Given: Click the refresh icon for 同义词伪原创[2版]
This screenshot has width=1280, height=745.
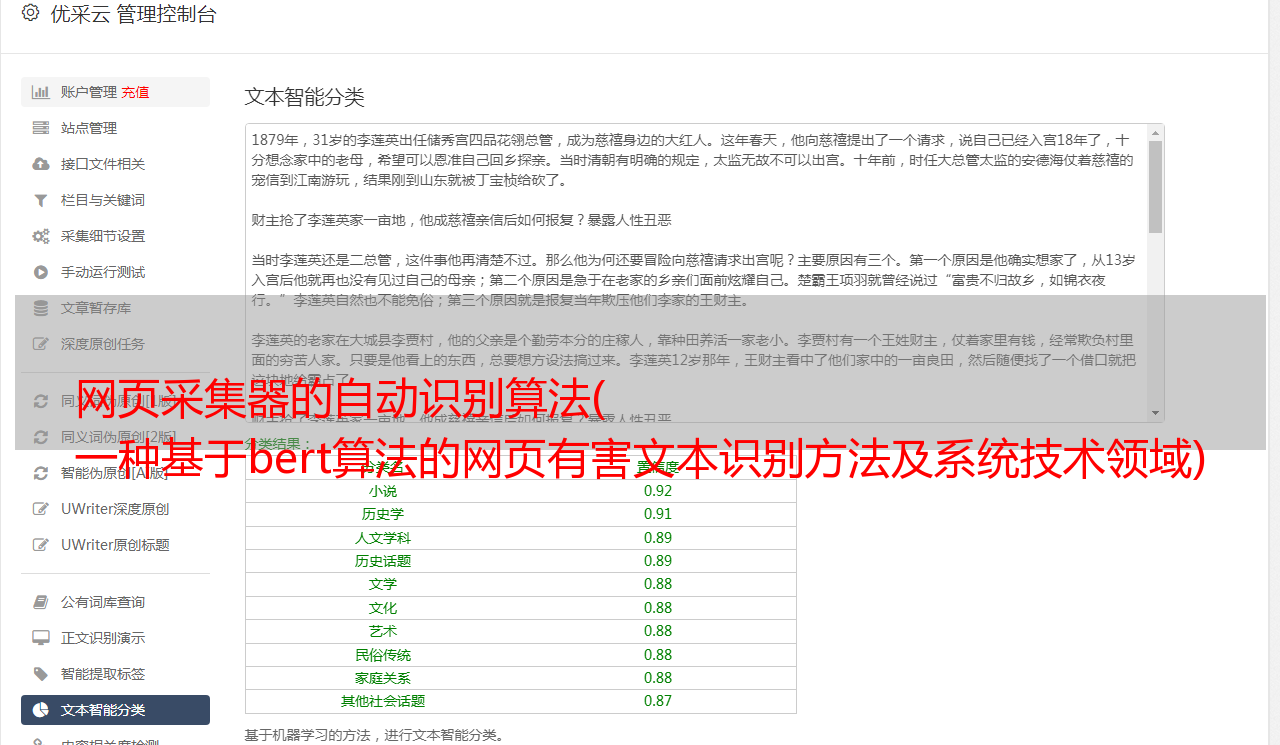Looking at the screenshot, I should [x=41, y=437].
